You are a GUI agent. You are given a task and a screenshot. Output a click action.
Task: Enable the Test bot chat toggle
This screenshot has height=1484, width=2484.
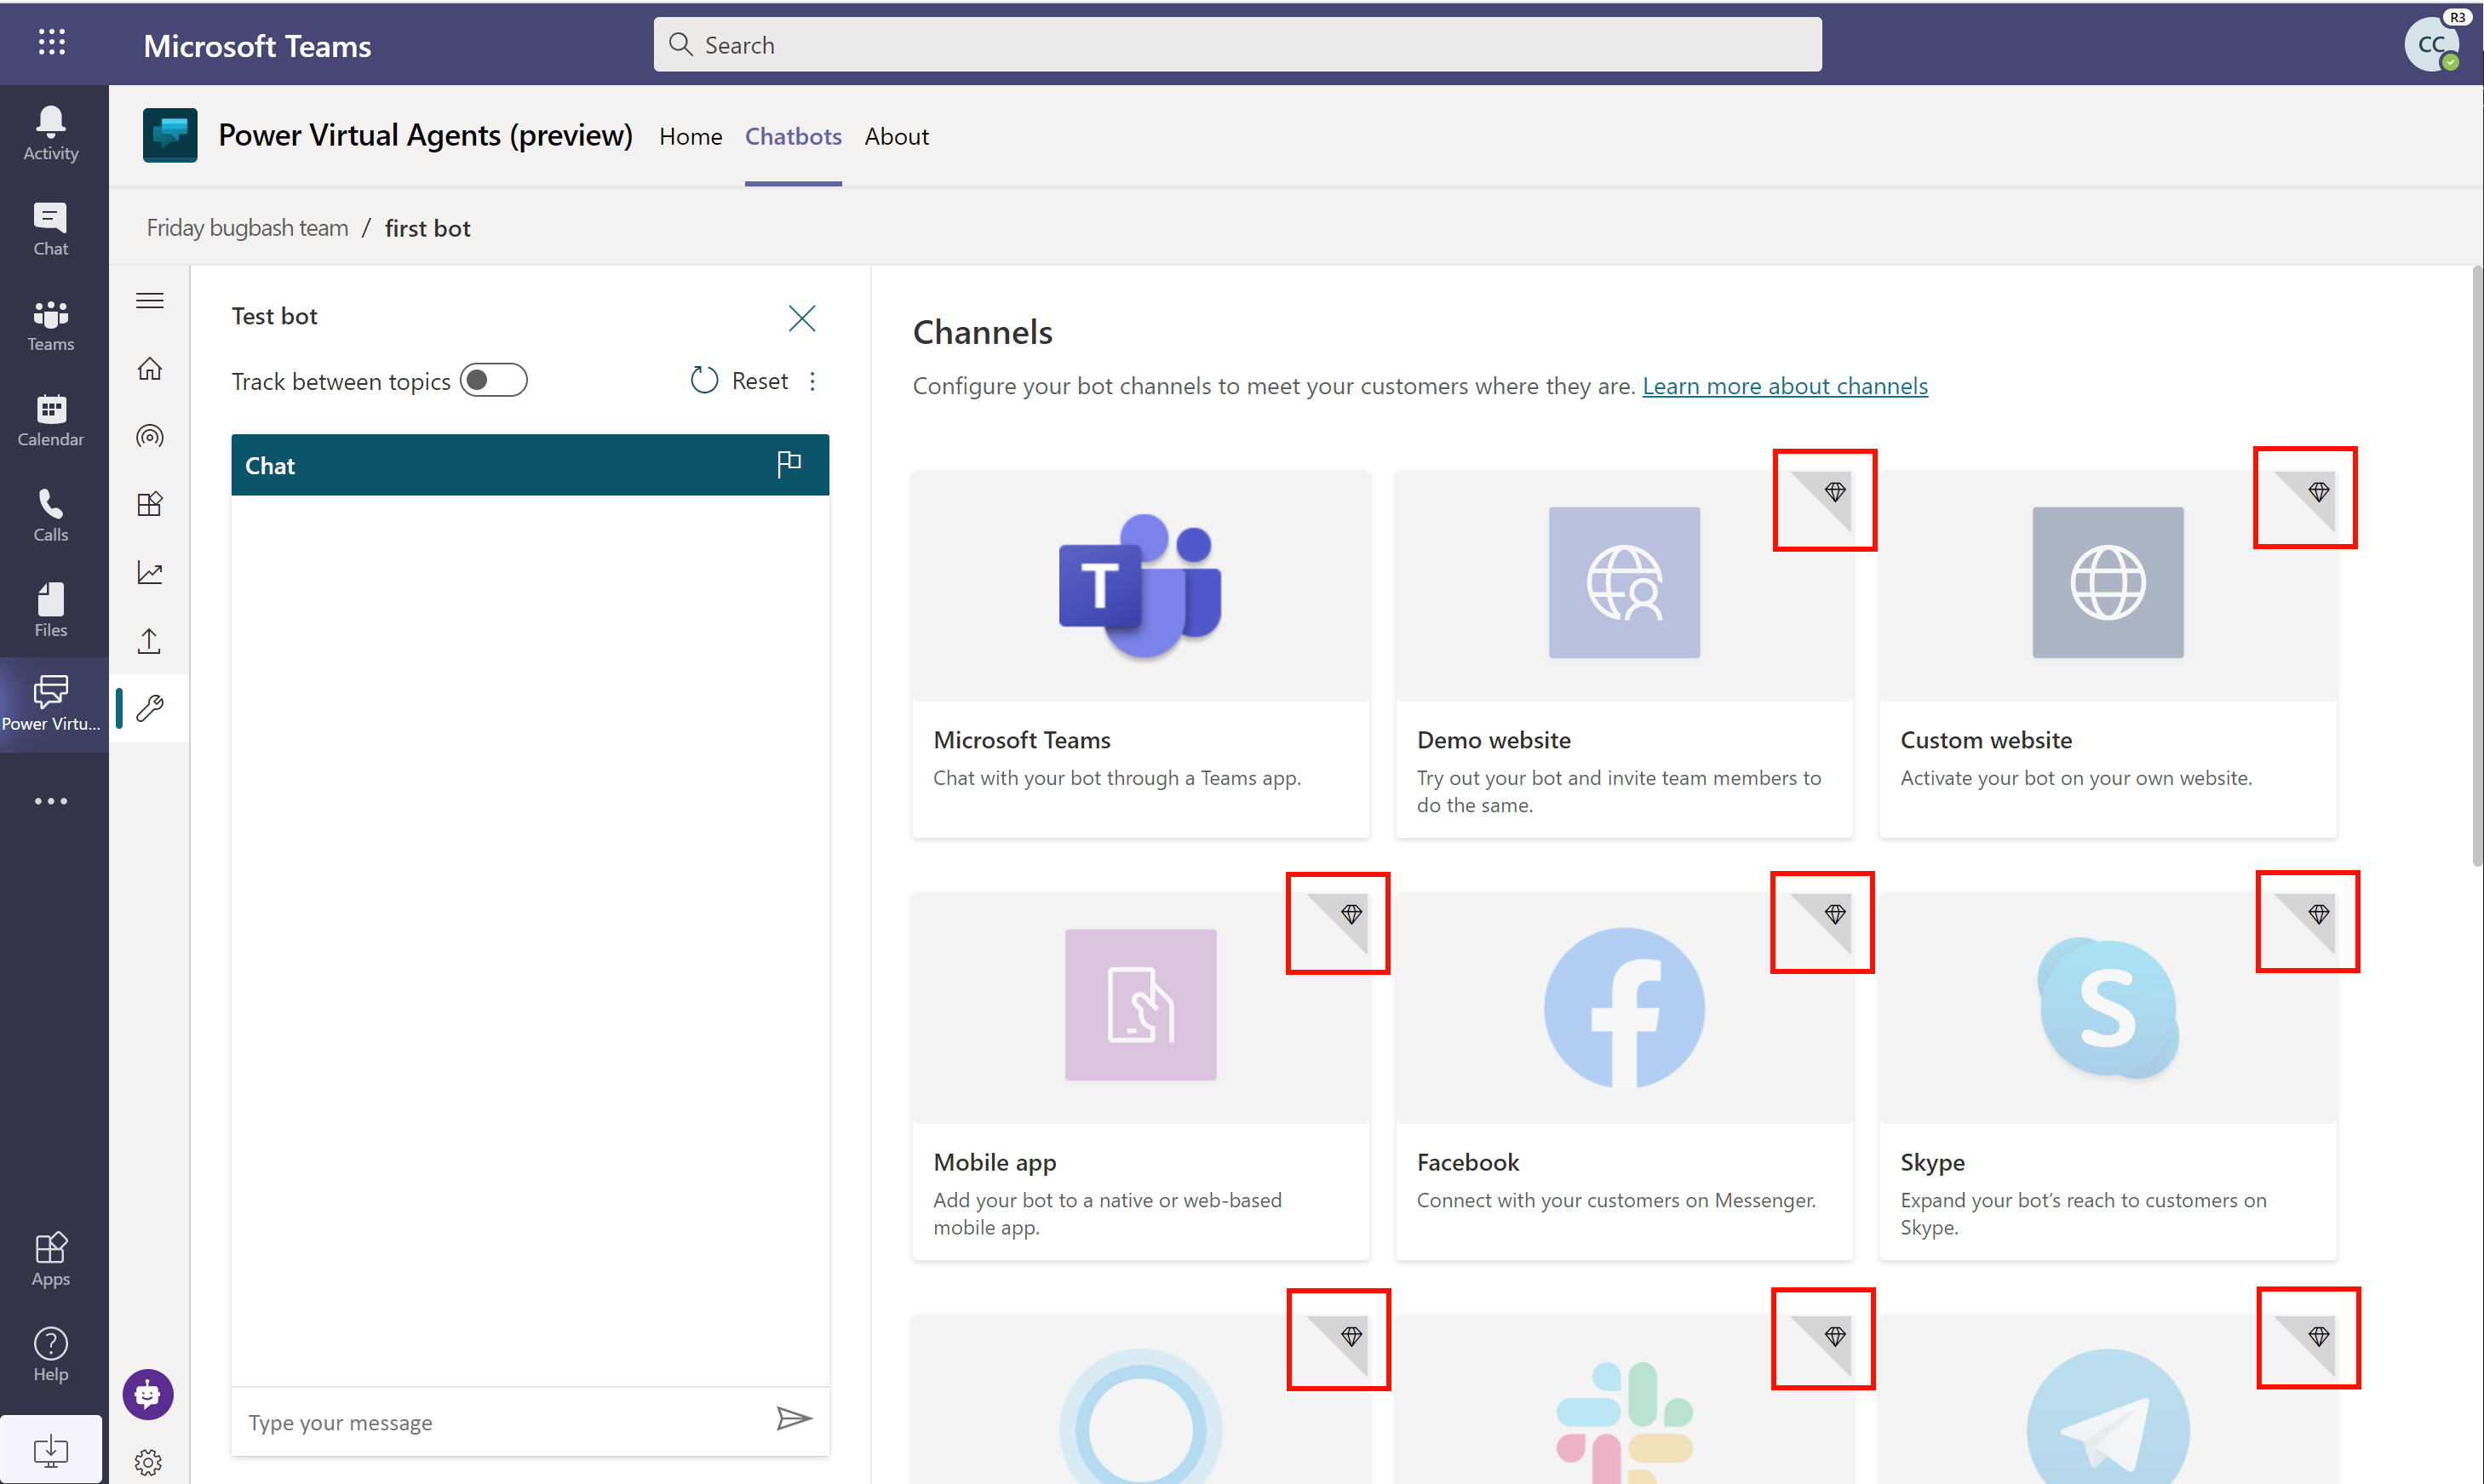click(495, 378)
